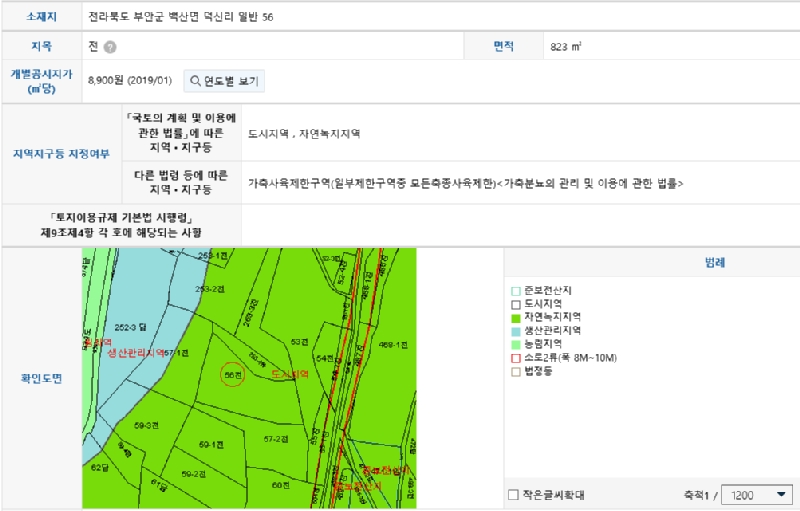The image size is (800, 511).
Task: Click parcel 469-1전 on map
Action: [x=393, y=345]
